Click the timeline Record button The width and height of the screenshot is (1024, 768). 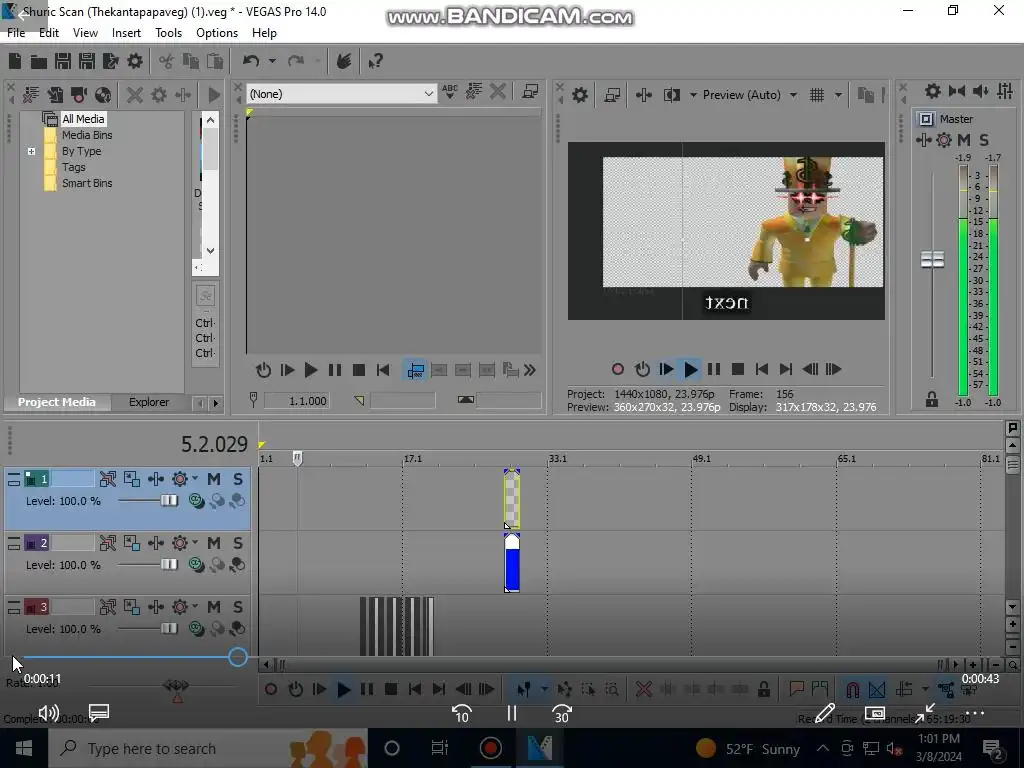point(271,689)
